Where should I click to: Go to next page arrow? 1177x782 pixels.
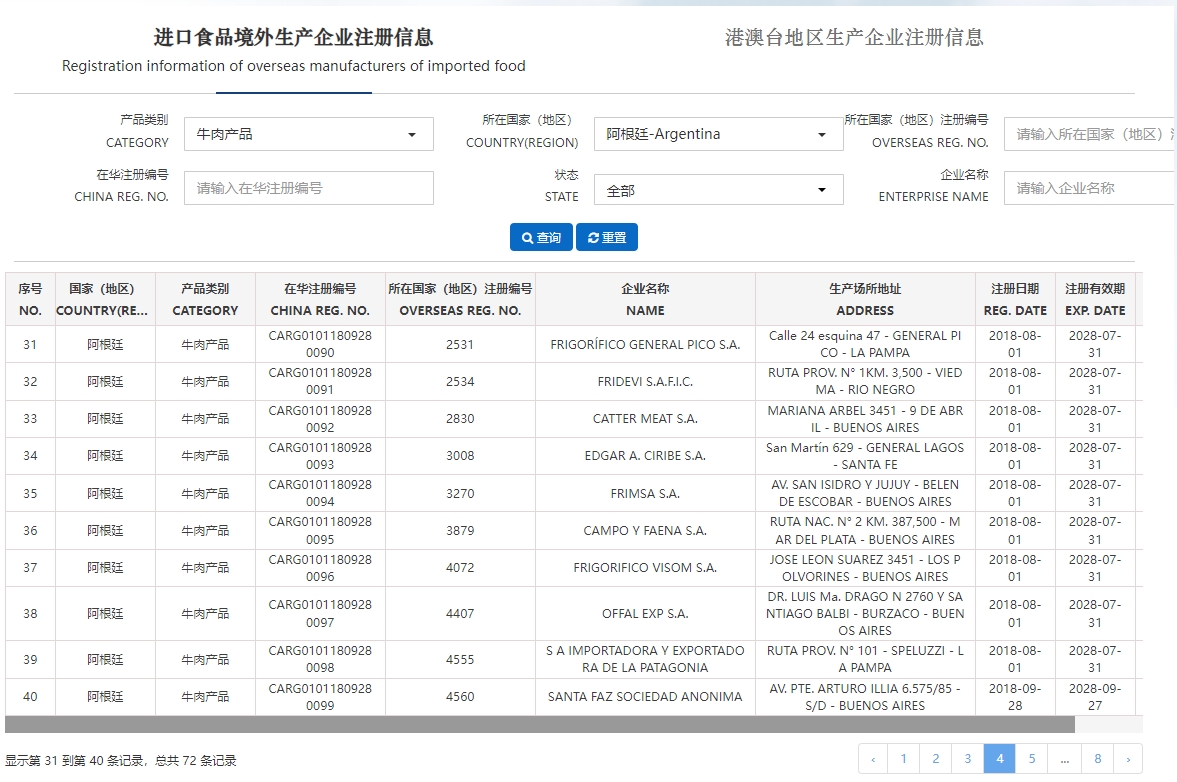(1128, 759)
